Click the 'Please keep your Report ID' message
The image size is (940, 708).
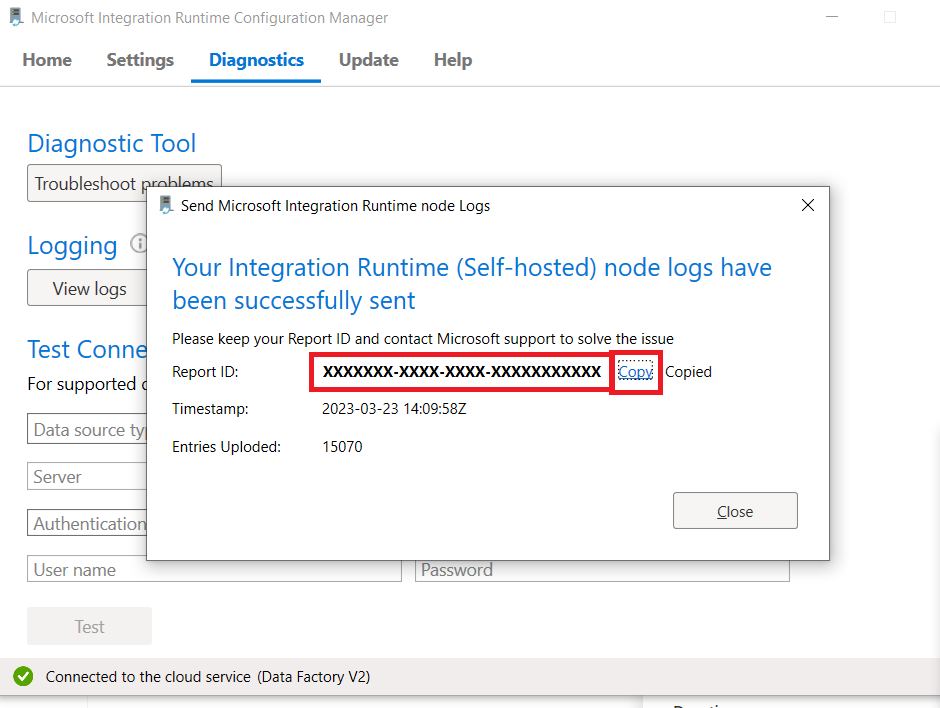pyautogui.click(x=423, y=339)
